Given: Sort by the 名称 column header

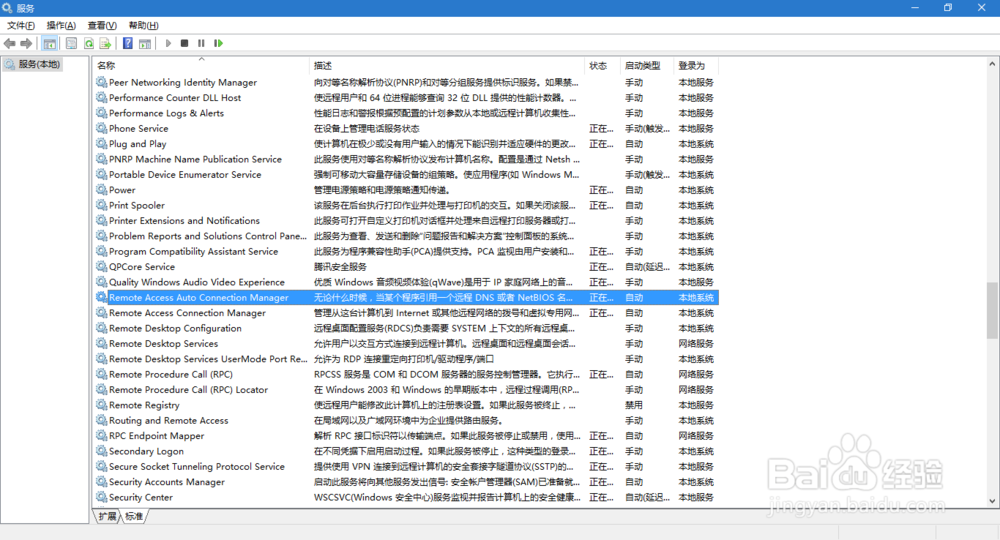Looking at the screenshot, I should coord(202,66).
